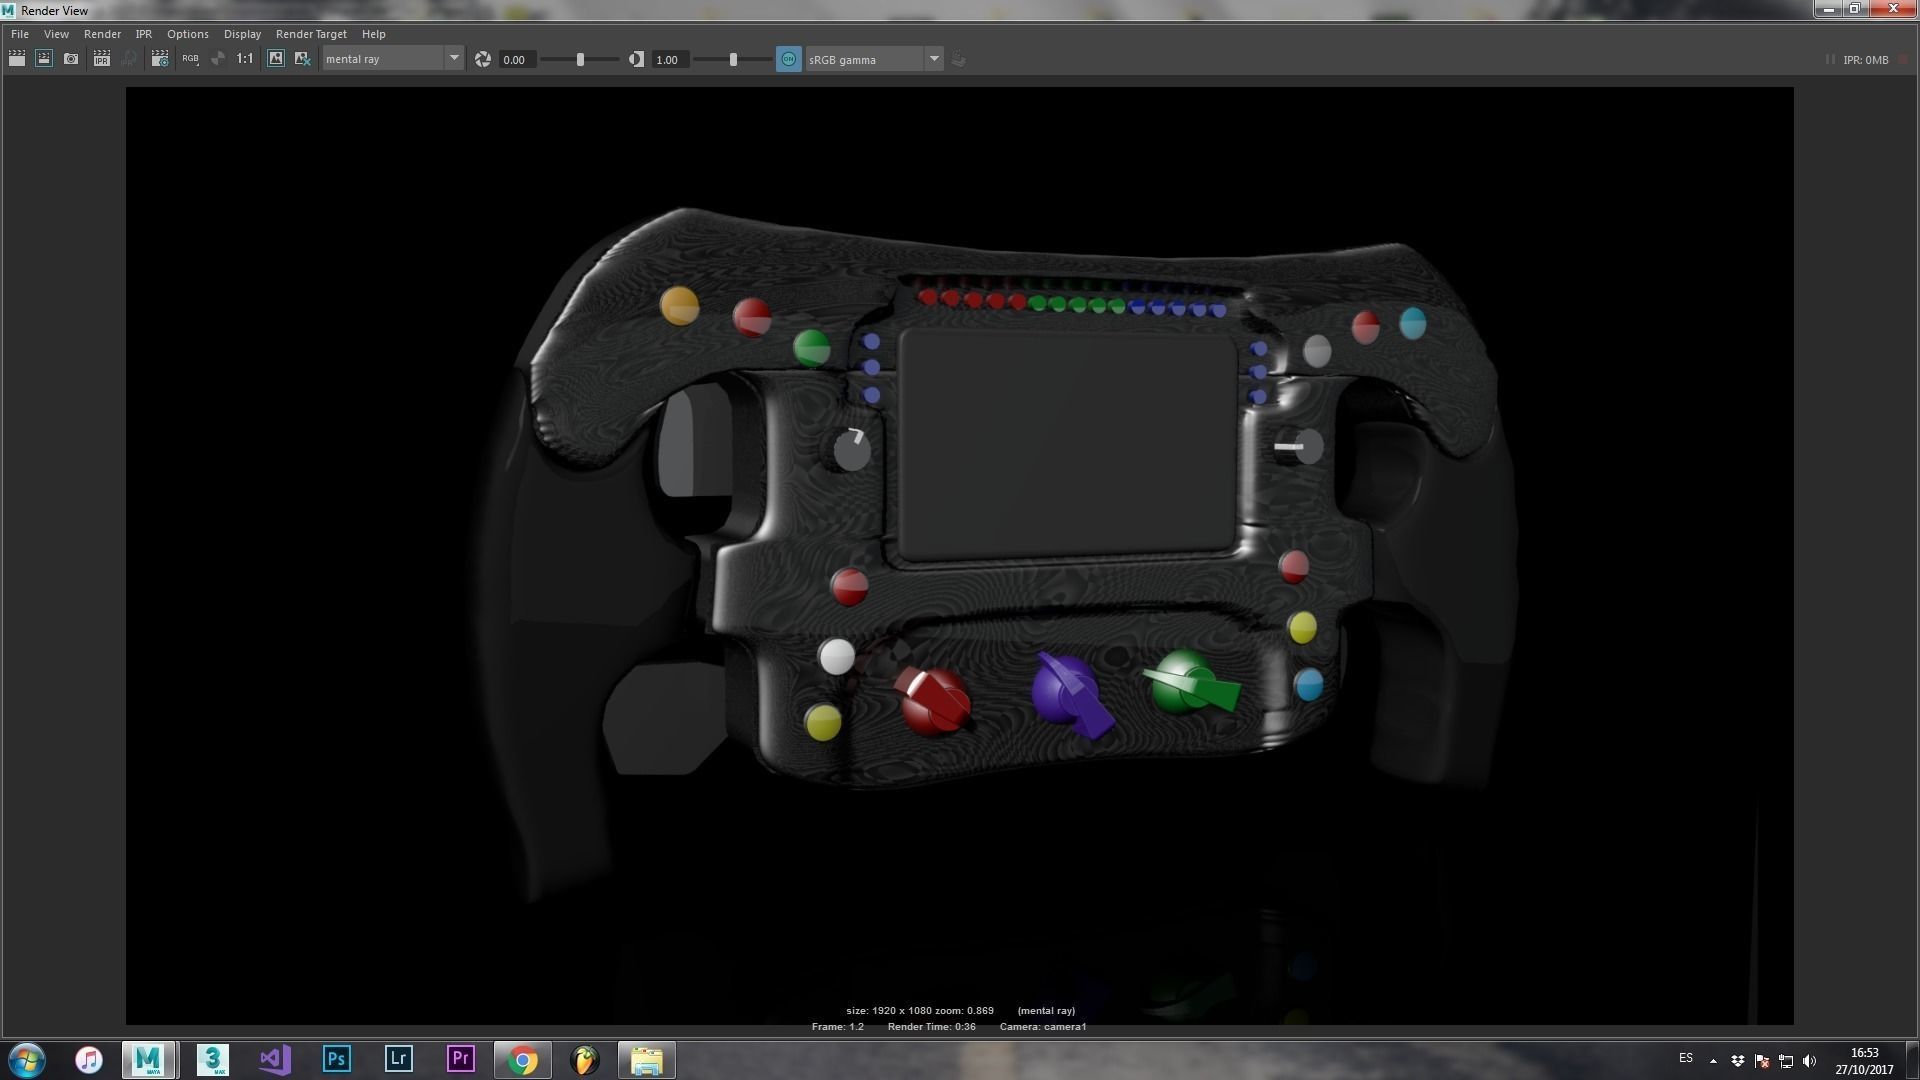Viewport: 1920px width, 1080px height.
Task: Click the gamma value field showing 1.00
Action: click(669, 59)
